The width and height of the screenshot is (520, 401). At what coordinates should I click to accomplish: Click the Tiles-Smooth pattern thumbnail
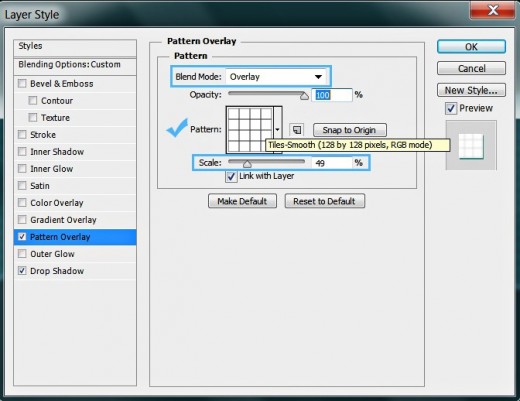point(250,130)
